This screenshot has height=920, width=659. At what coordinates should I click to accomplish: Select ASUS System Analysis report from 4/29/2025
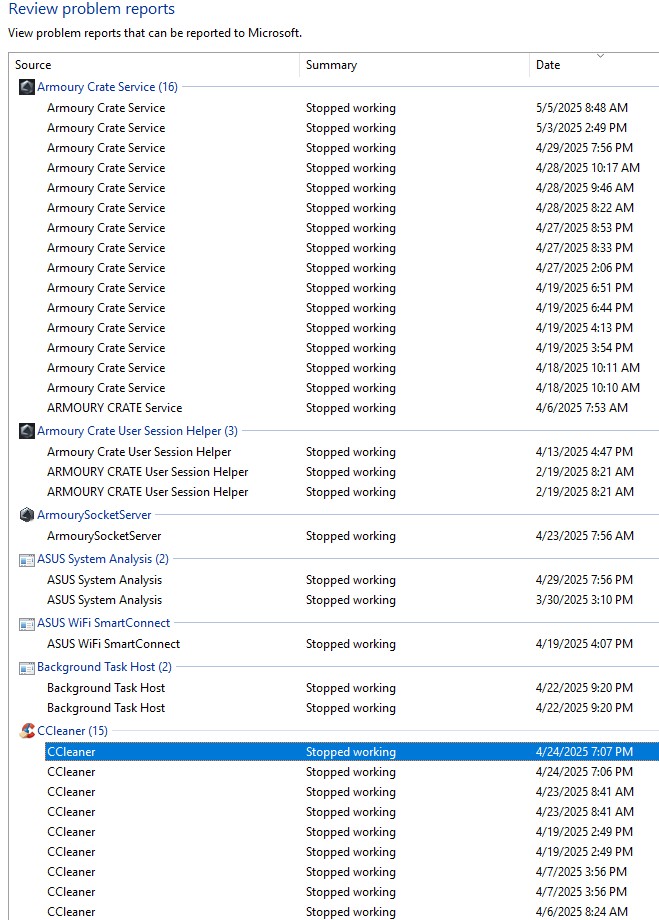pos(352,580)
